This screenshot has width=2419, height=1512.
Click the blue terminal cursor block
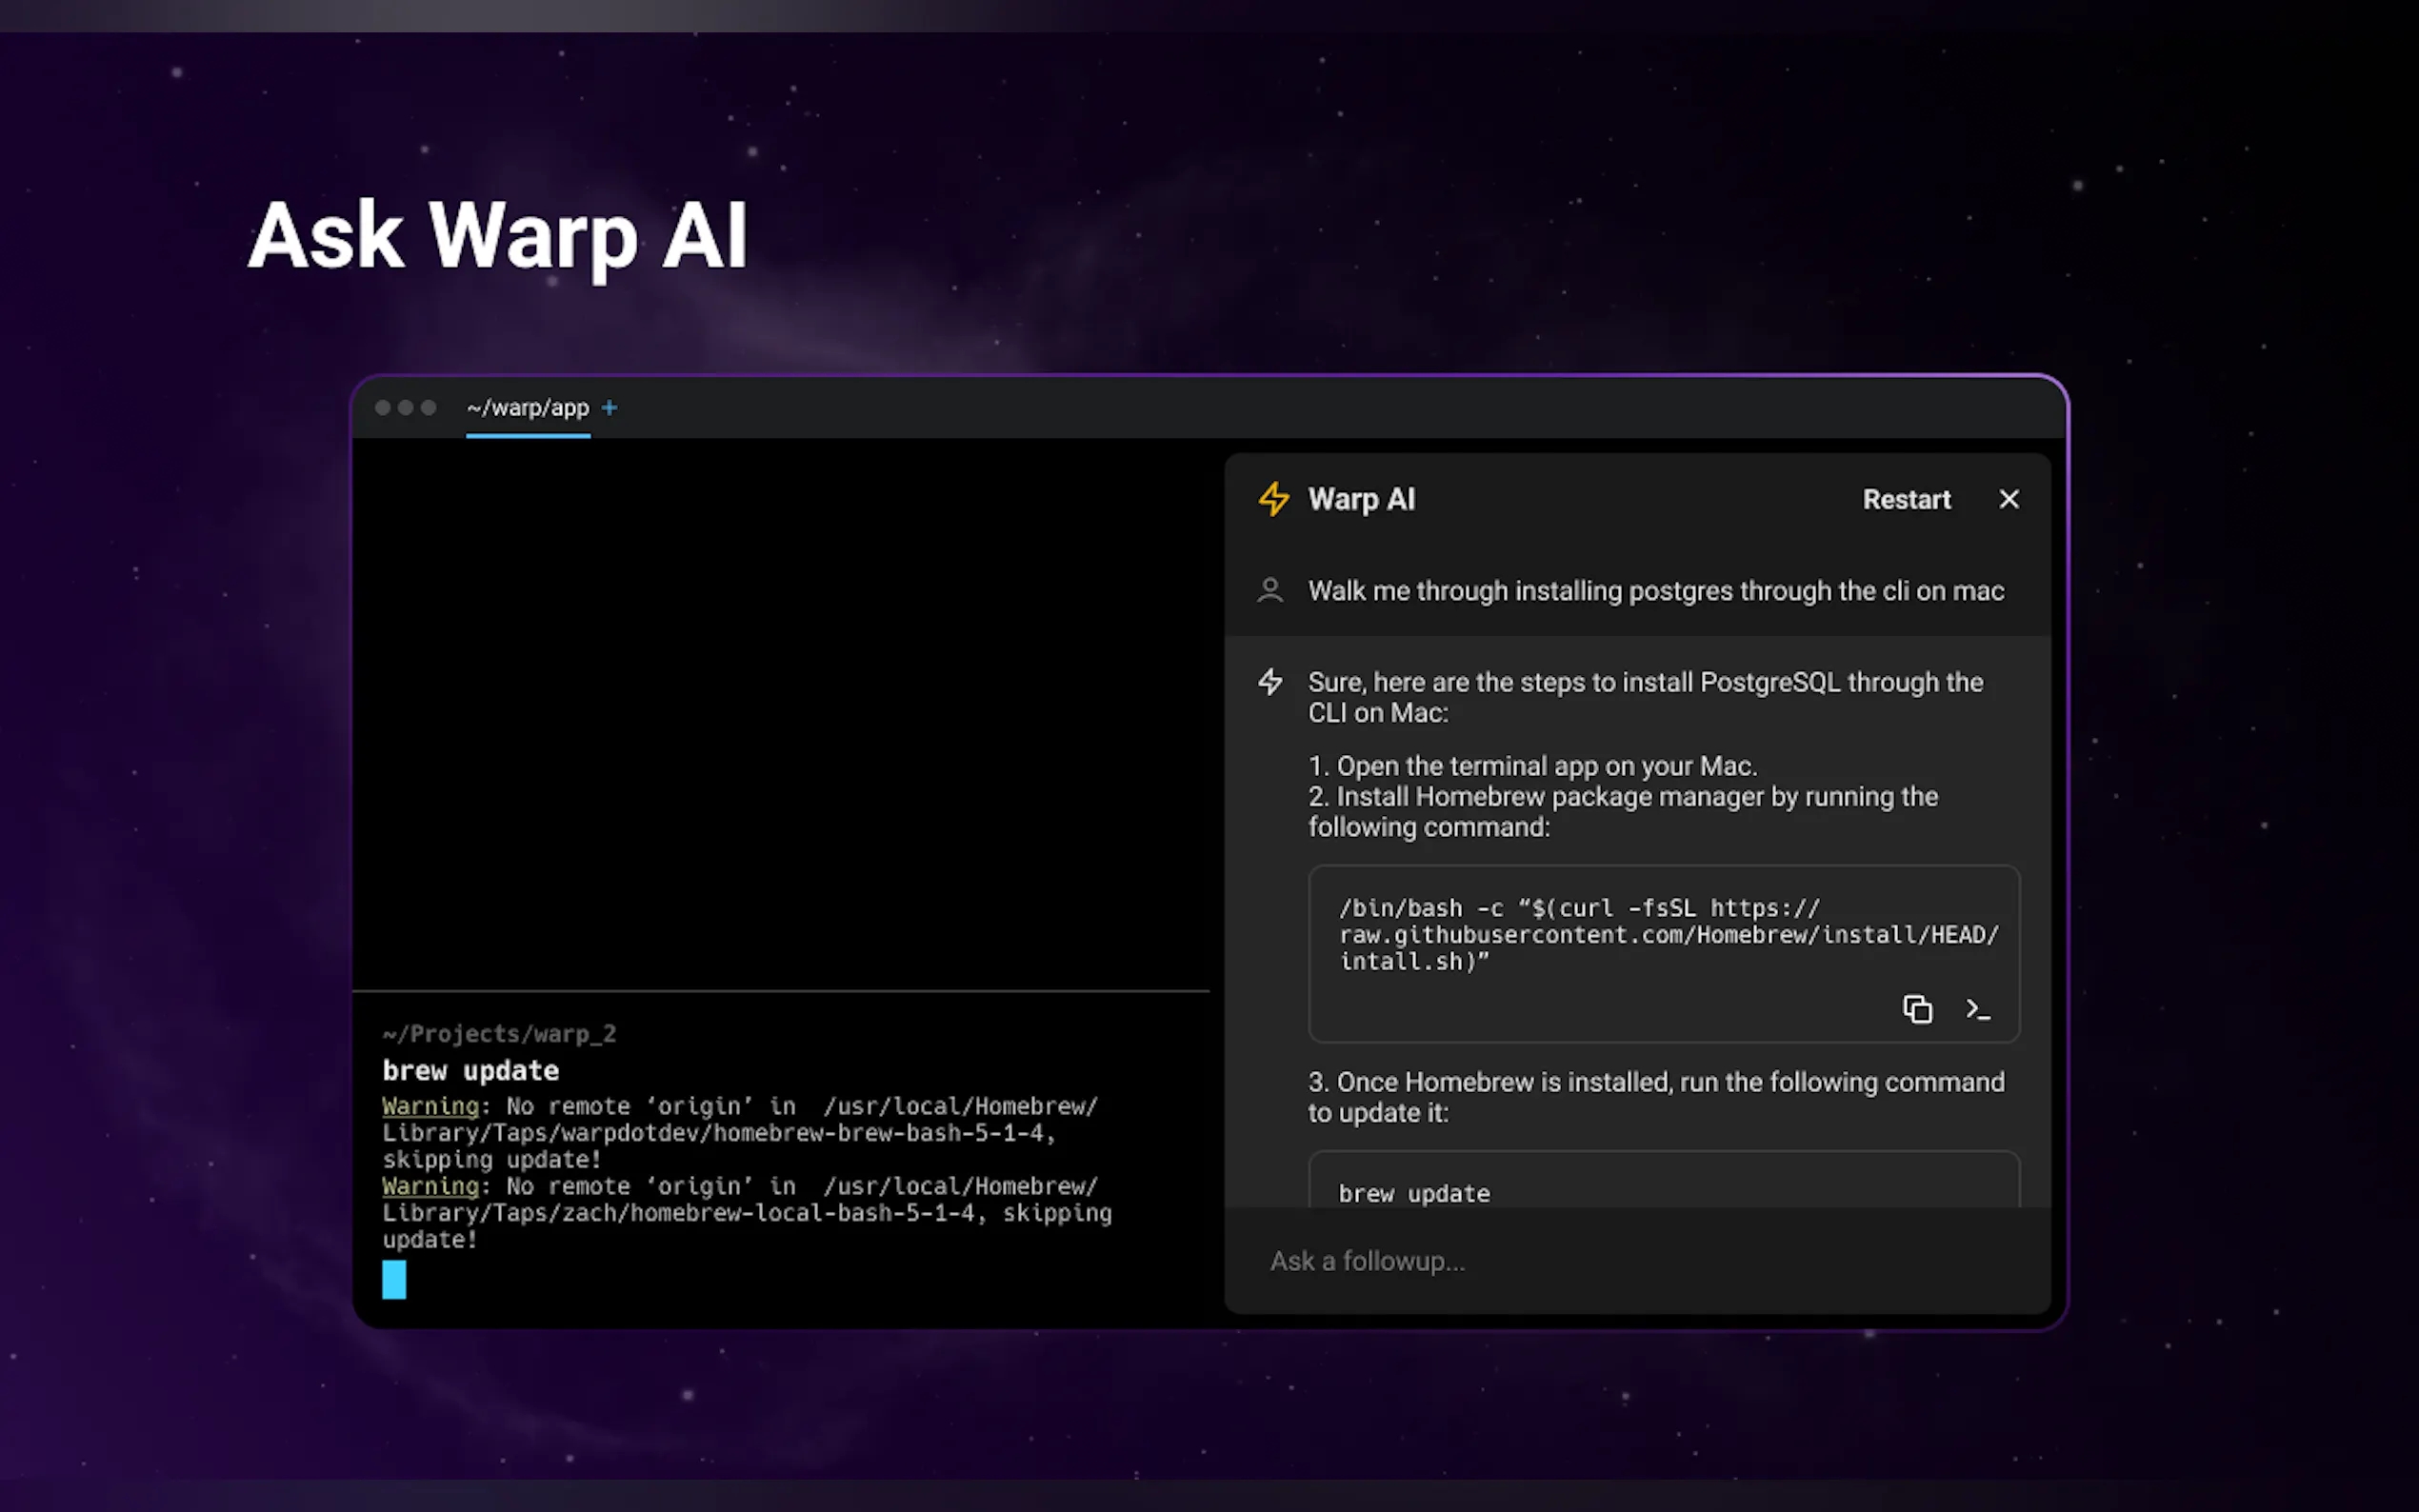(x=394, y=1279)
